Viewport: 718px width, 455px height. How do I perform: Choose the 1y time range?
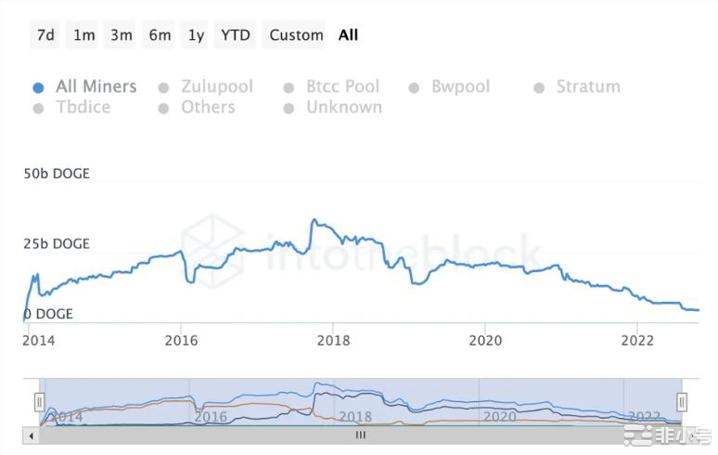pos(196,35)
